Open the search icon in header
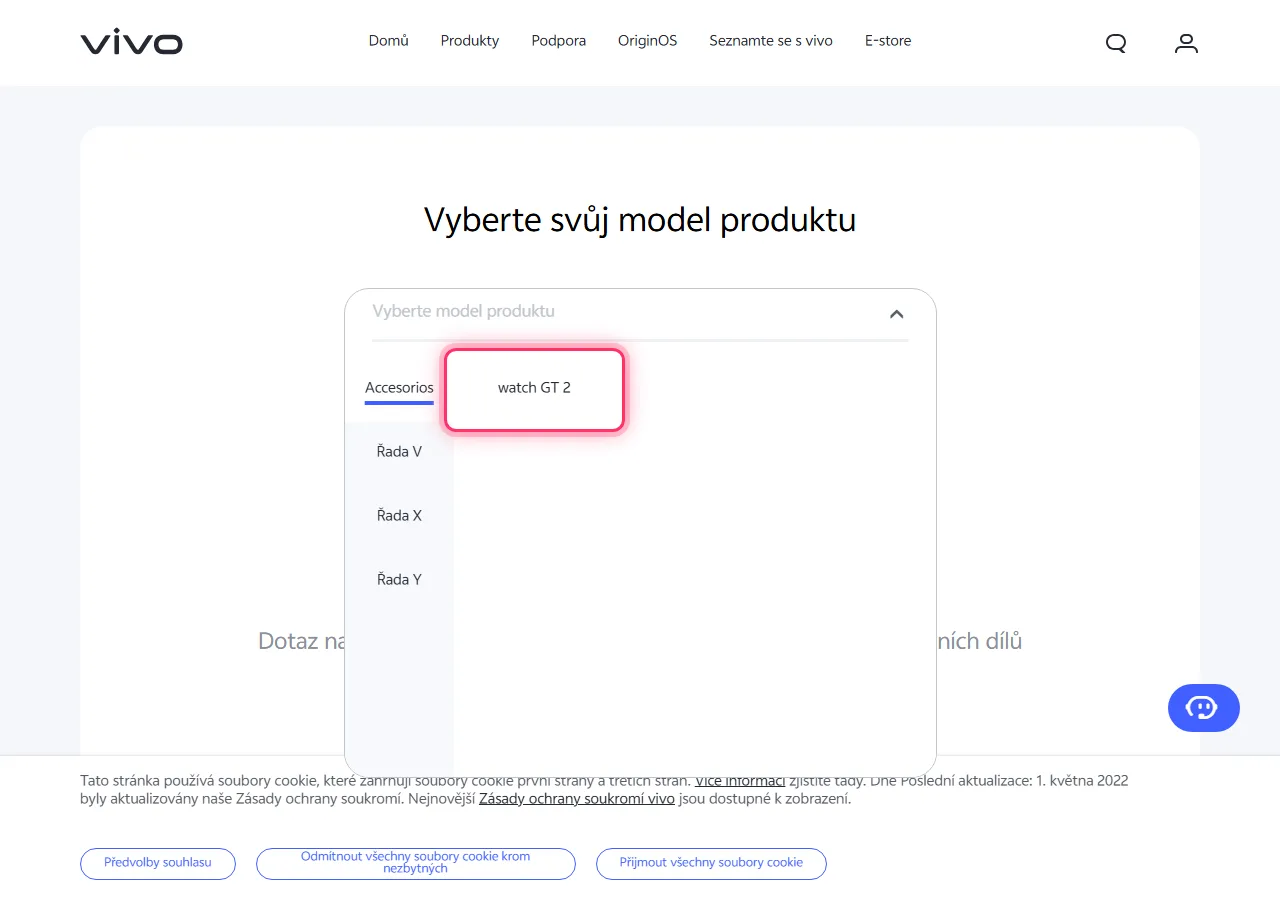Image resolution: width=1280 pixels, height=900 pixels. tap(1116, 43)
